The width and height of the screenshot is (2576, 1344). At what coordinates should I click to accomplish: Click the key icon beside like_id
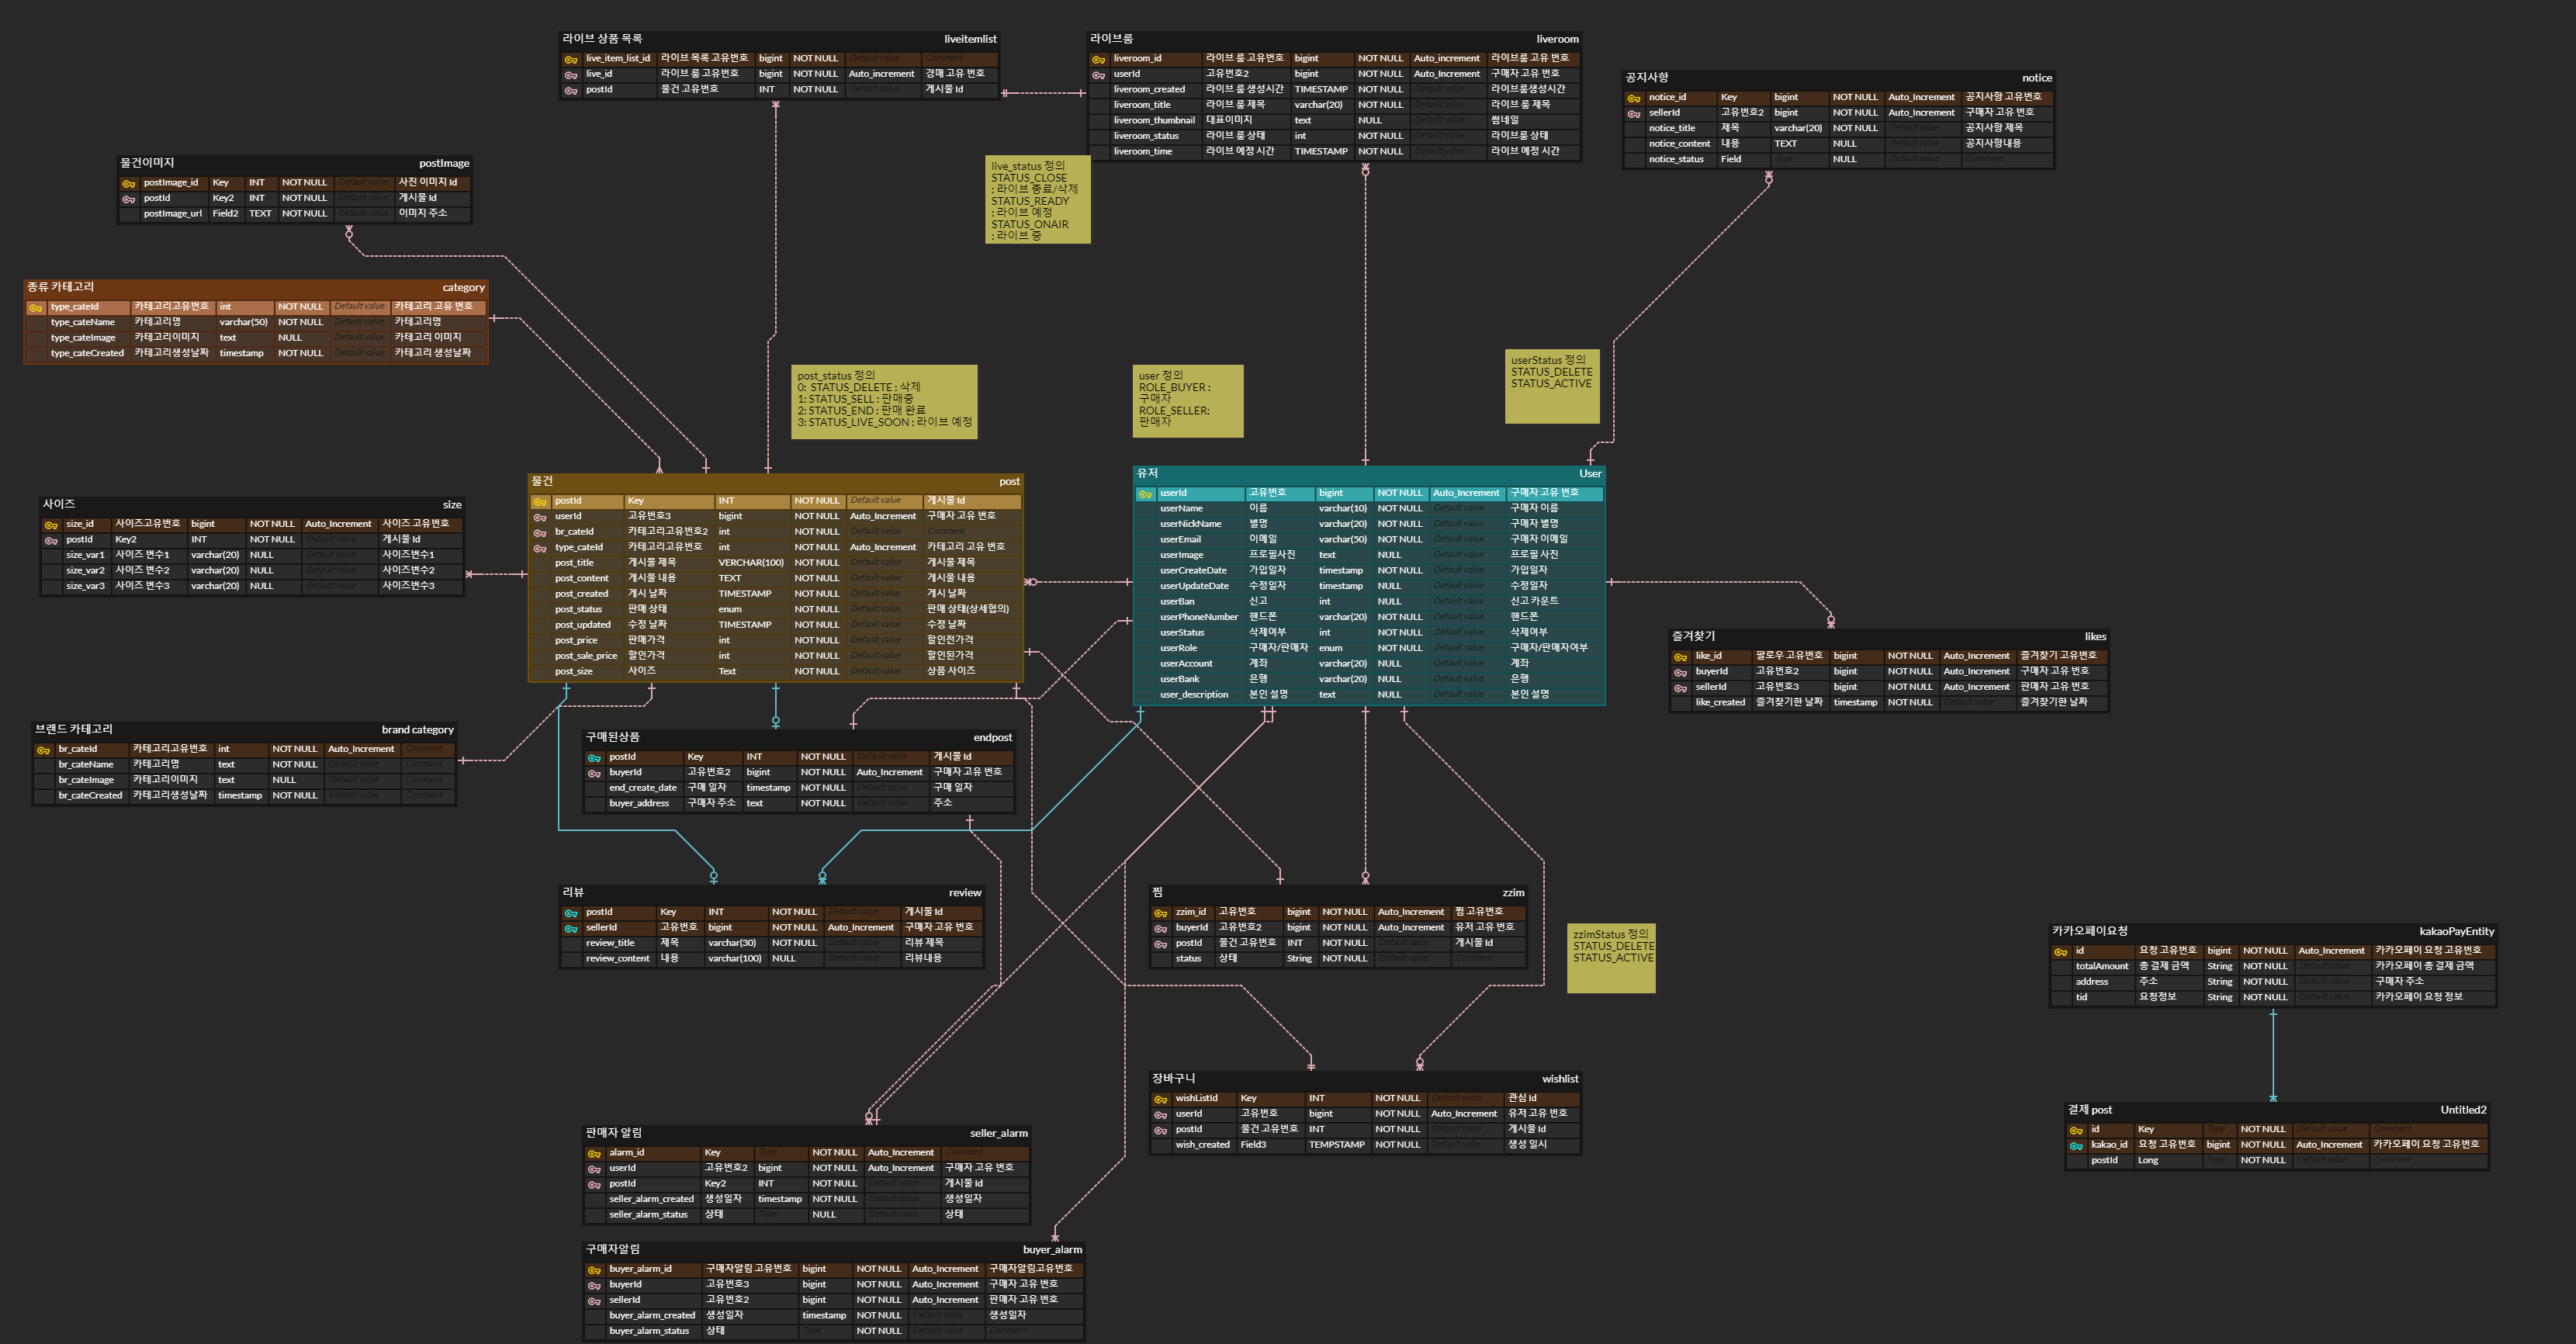click(x=1680, y=657)
